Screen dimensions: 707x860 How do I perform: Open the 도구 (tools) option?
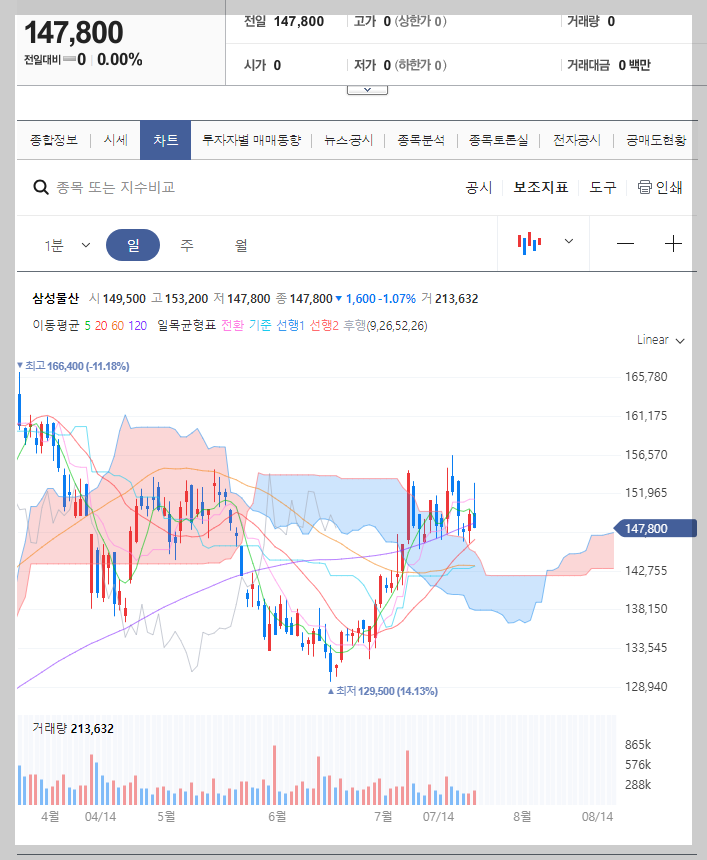(x=603, y=188)
